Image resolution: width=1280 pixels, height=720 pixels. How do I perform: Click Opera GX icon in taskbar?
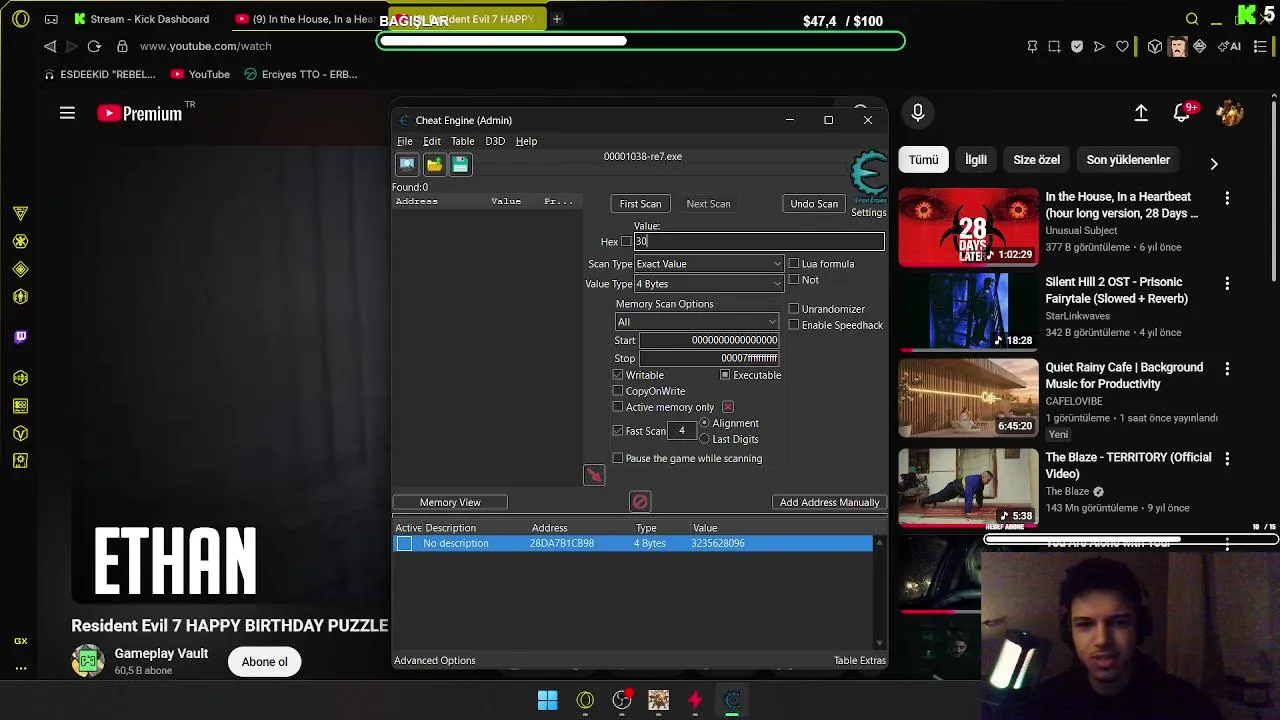click(585, 700)
